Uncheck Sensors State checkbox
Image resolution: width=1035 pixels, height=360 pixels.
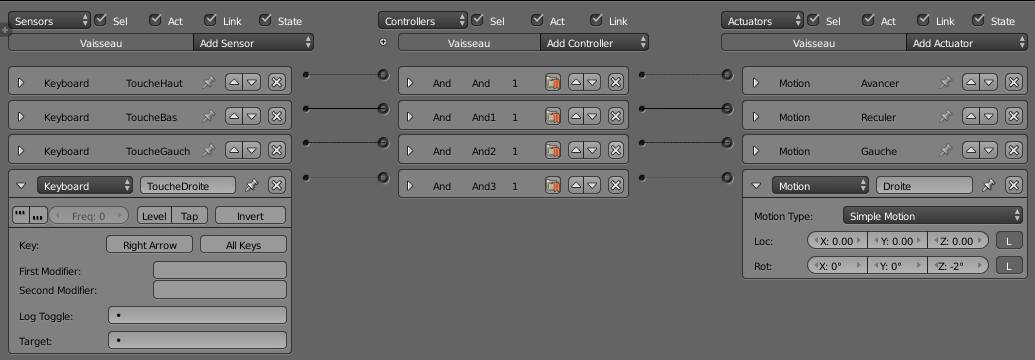tap(265, 20)
